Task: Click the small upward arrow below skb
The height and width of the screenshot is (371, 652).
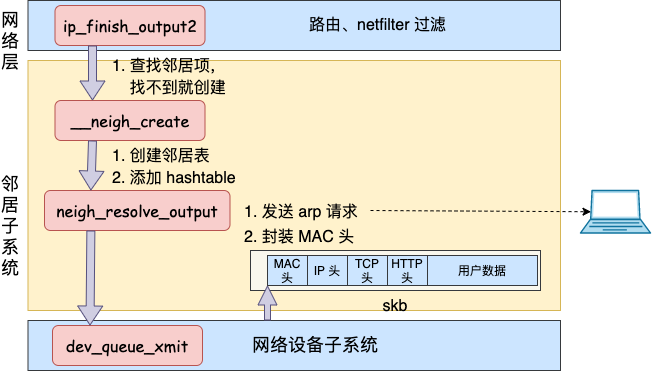Action: [267, 304]
